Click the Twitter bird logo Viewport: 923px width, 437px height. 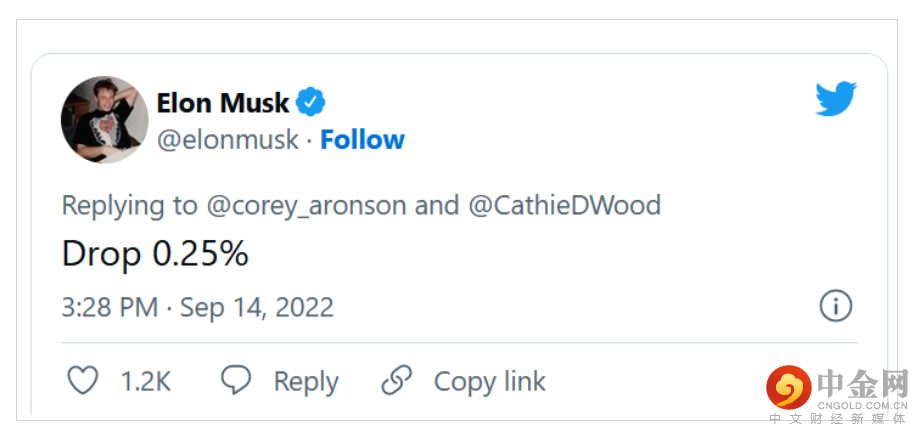coord(836,99)
